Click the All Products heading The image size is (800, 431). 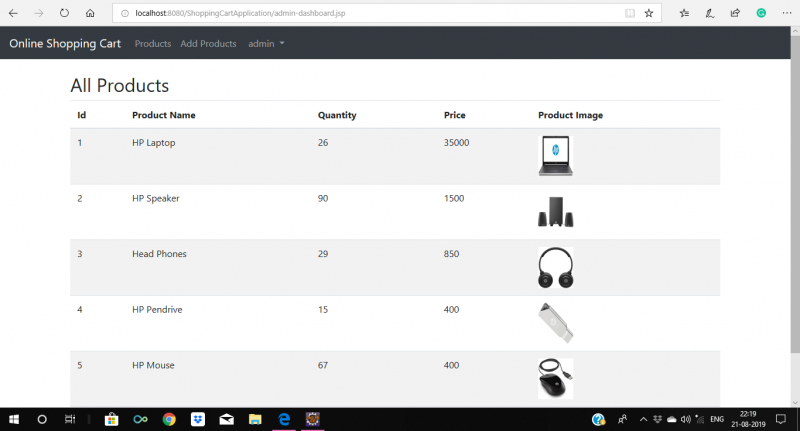coord(119,86)
